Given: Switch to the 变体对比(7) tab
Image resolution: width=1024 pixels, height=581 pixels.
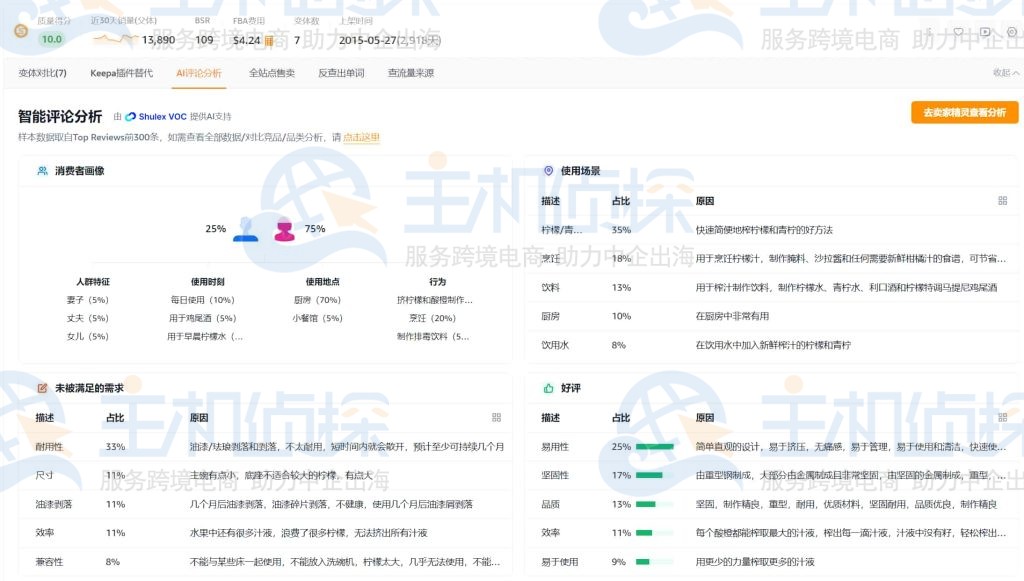Looking at the screenshot, I should click(x=43, y=72).
